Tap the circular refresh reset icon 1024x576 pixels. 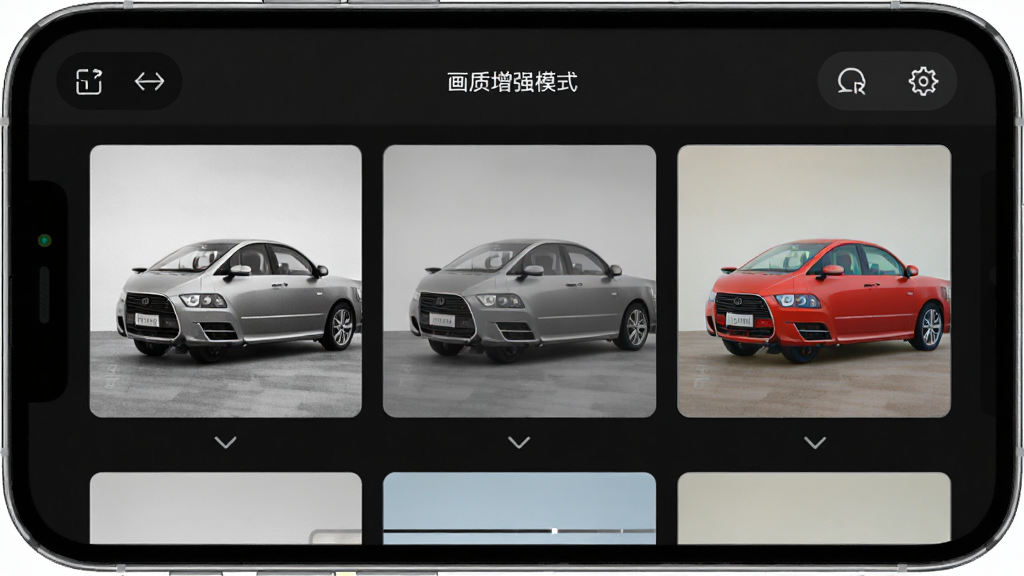coord(852,82)
